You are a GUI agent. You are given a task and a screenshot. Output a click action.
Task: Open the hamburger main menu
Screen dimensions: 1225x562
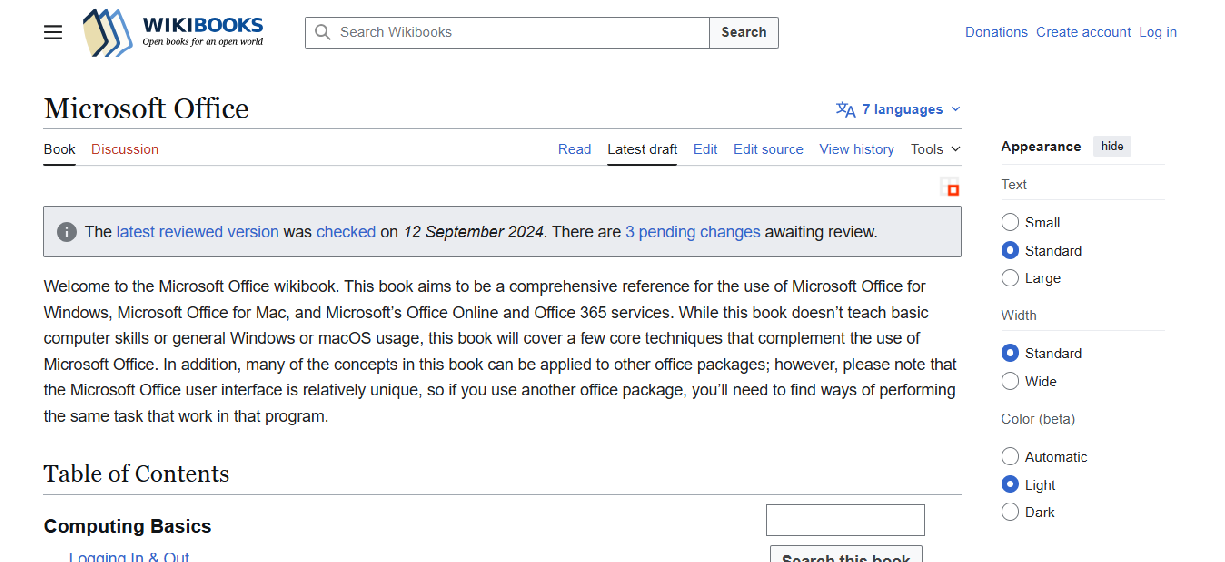point(53,32)
